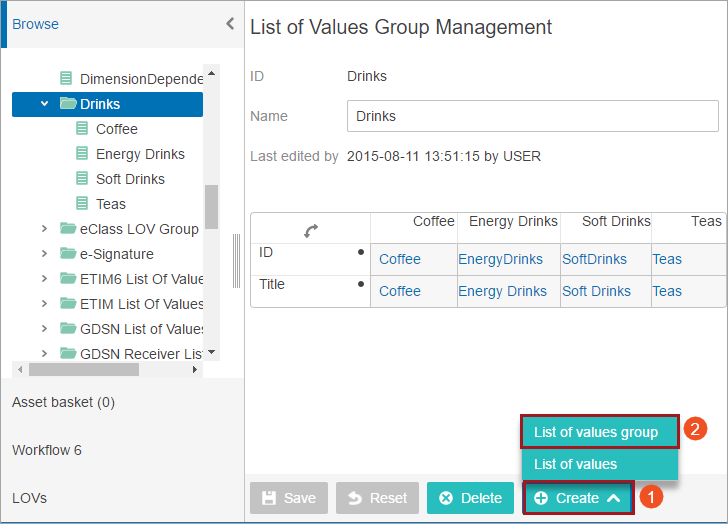Click the ID row label in table

point(266,252)
